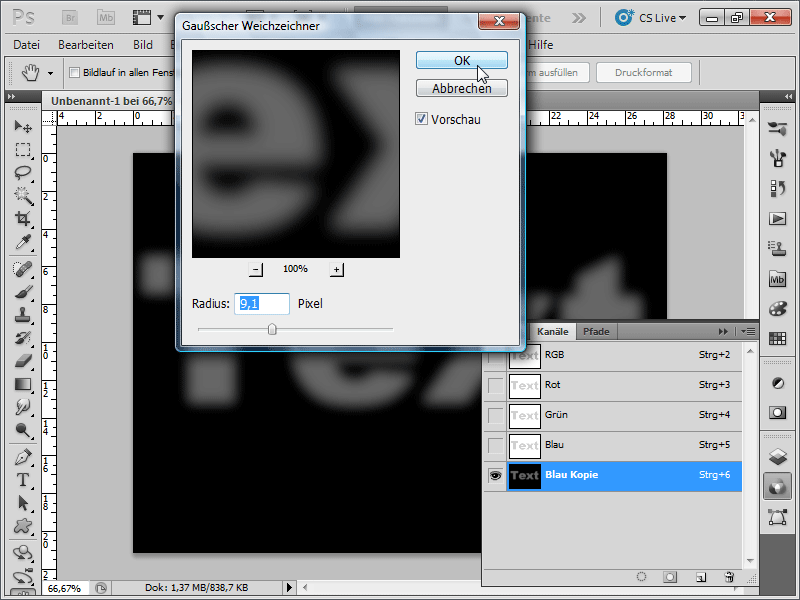
Task: Launch Mini Bridge from top bar
Action: coord(106,18)
